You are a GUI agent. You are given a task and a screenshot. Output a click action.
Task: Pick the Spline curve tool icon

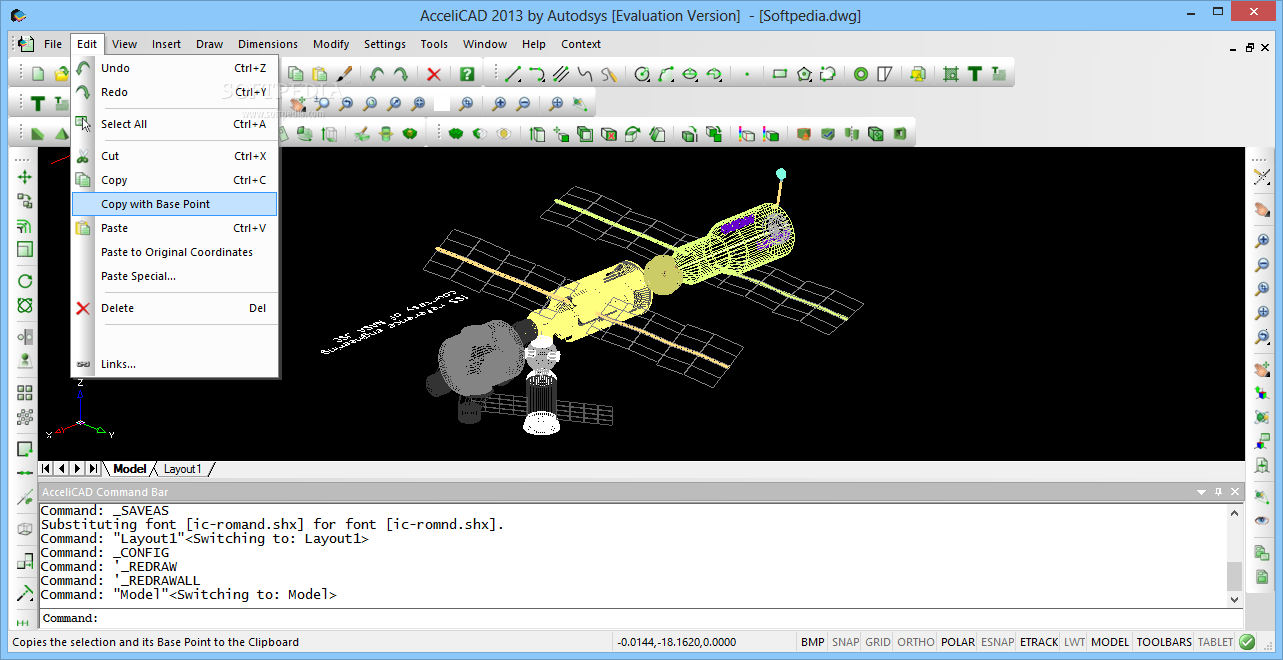585,74
